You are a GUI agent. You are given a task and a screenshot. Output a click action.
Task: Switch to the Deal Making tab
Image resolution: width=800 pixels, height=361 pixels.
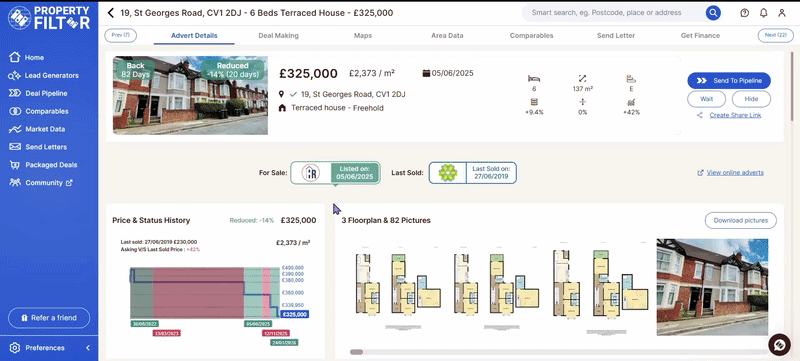pyautogui.click(x=279, y=36)
